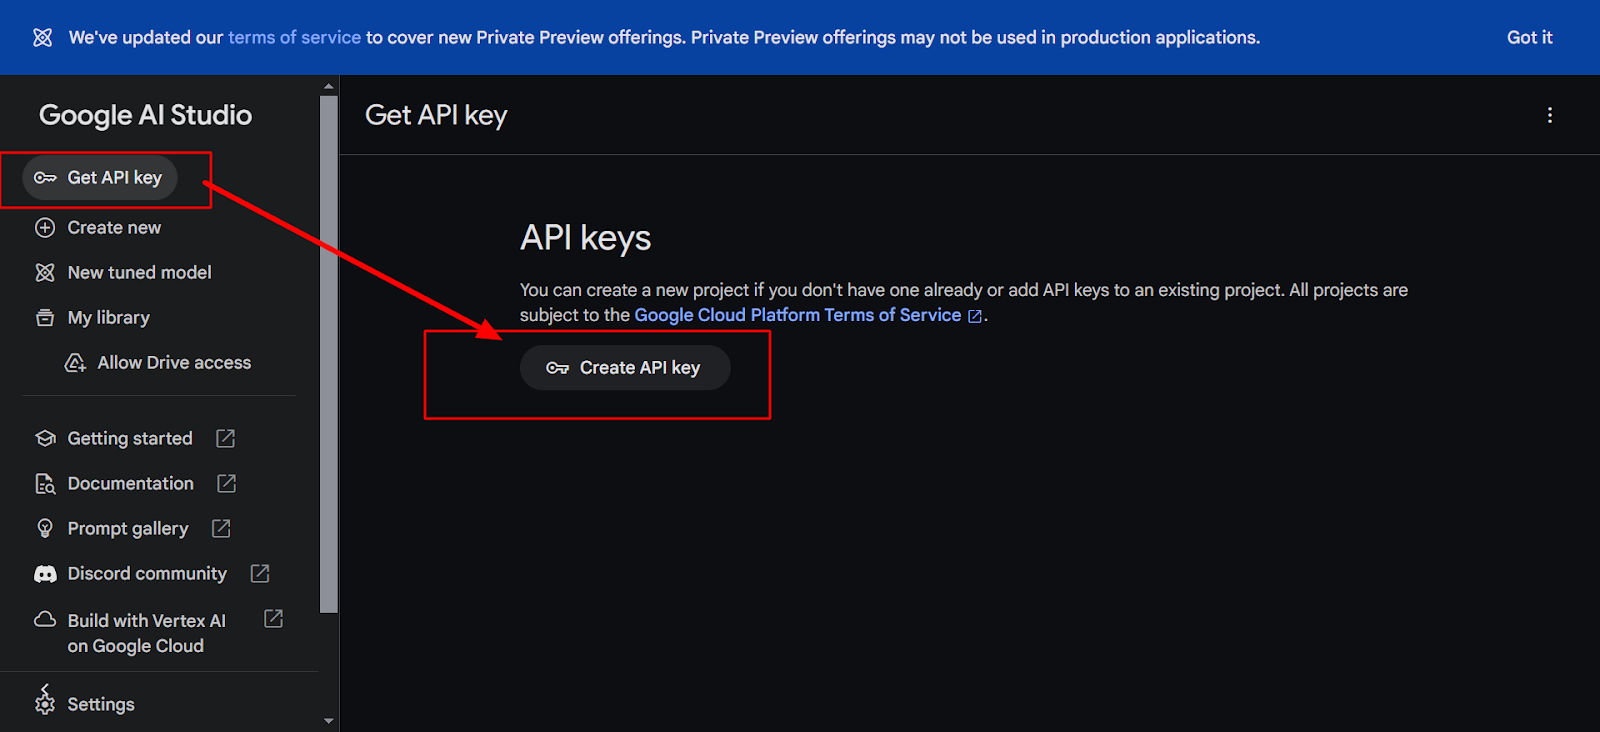Viewport: 1600px width, 732px height.
Task: Open external link icon next to Getting started
Action: coord(226,438)
